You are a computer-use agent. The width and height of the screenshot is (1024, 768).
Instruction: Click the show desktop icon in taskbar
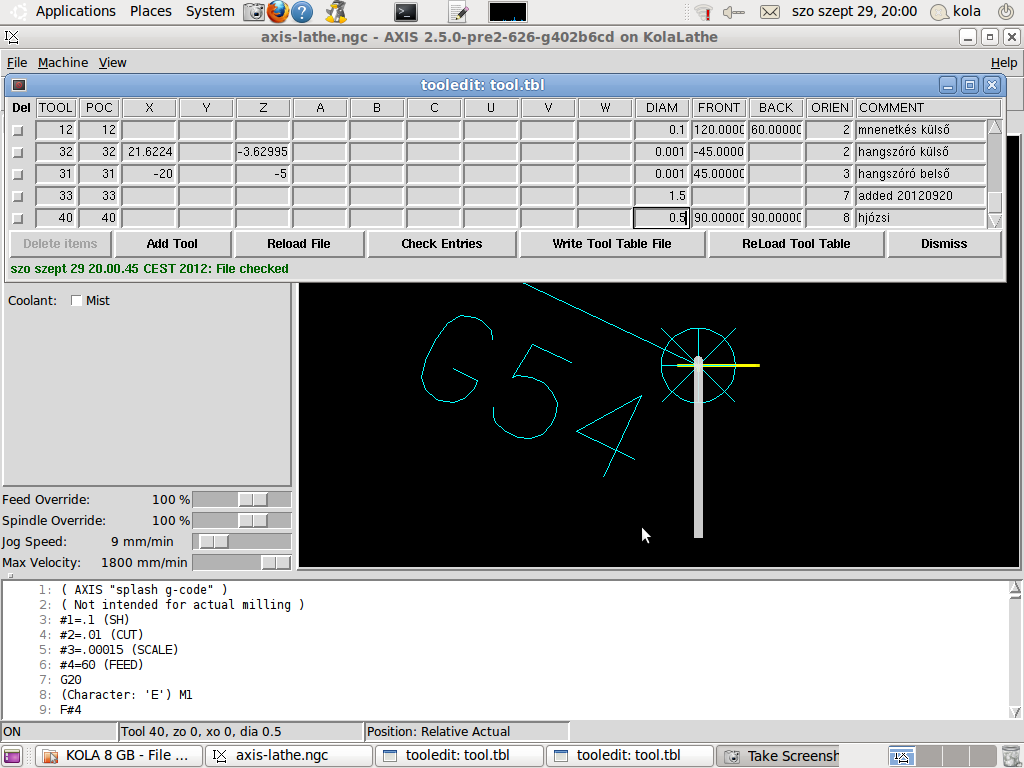11,756
